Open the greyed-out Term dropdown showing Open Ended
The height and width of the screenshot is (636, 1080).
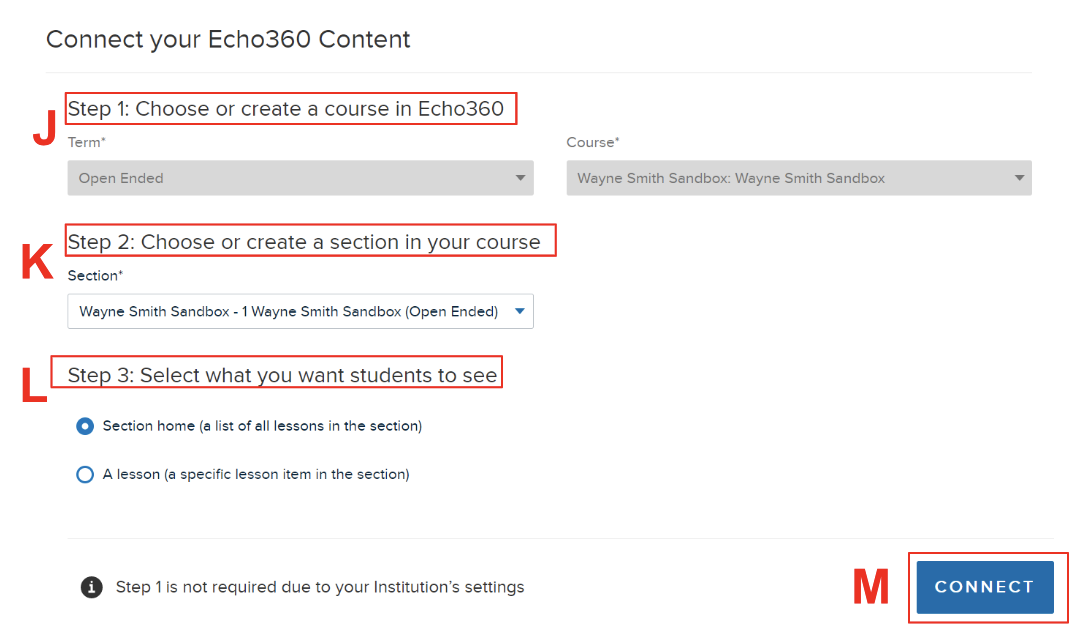(300, 178)
